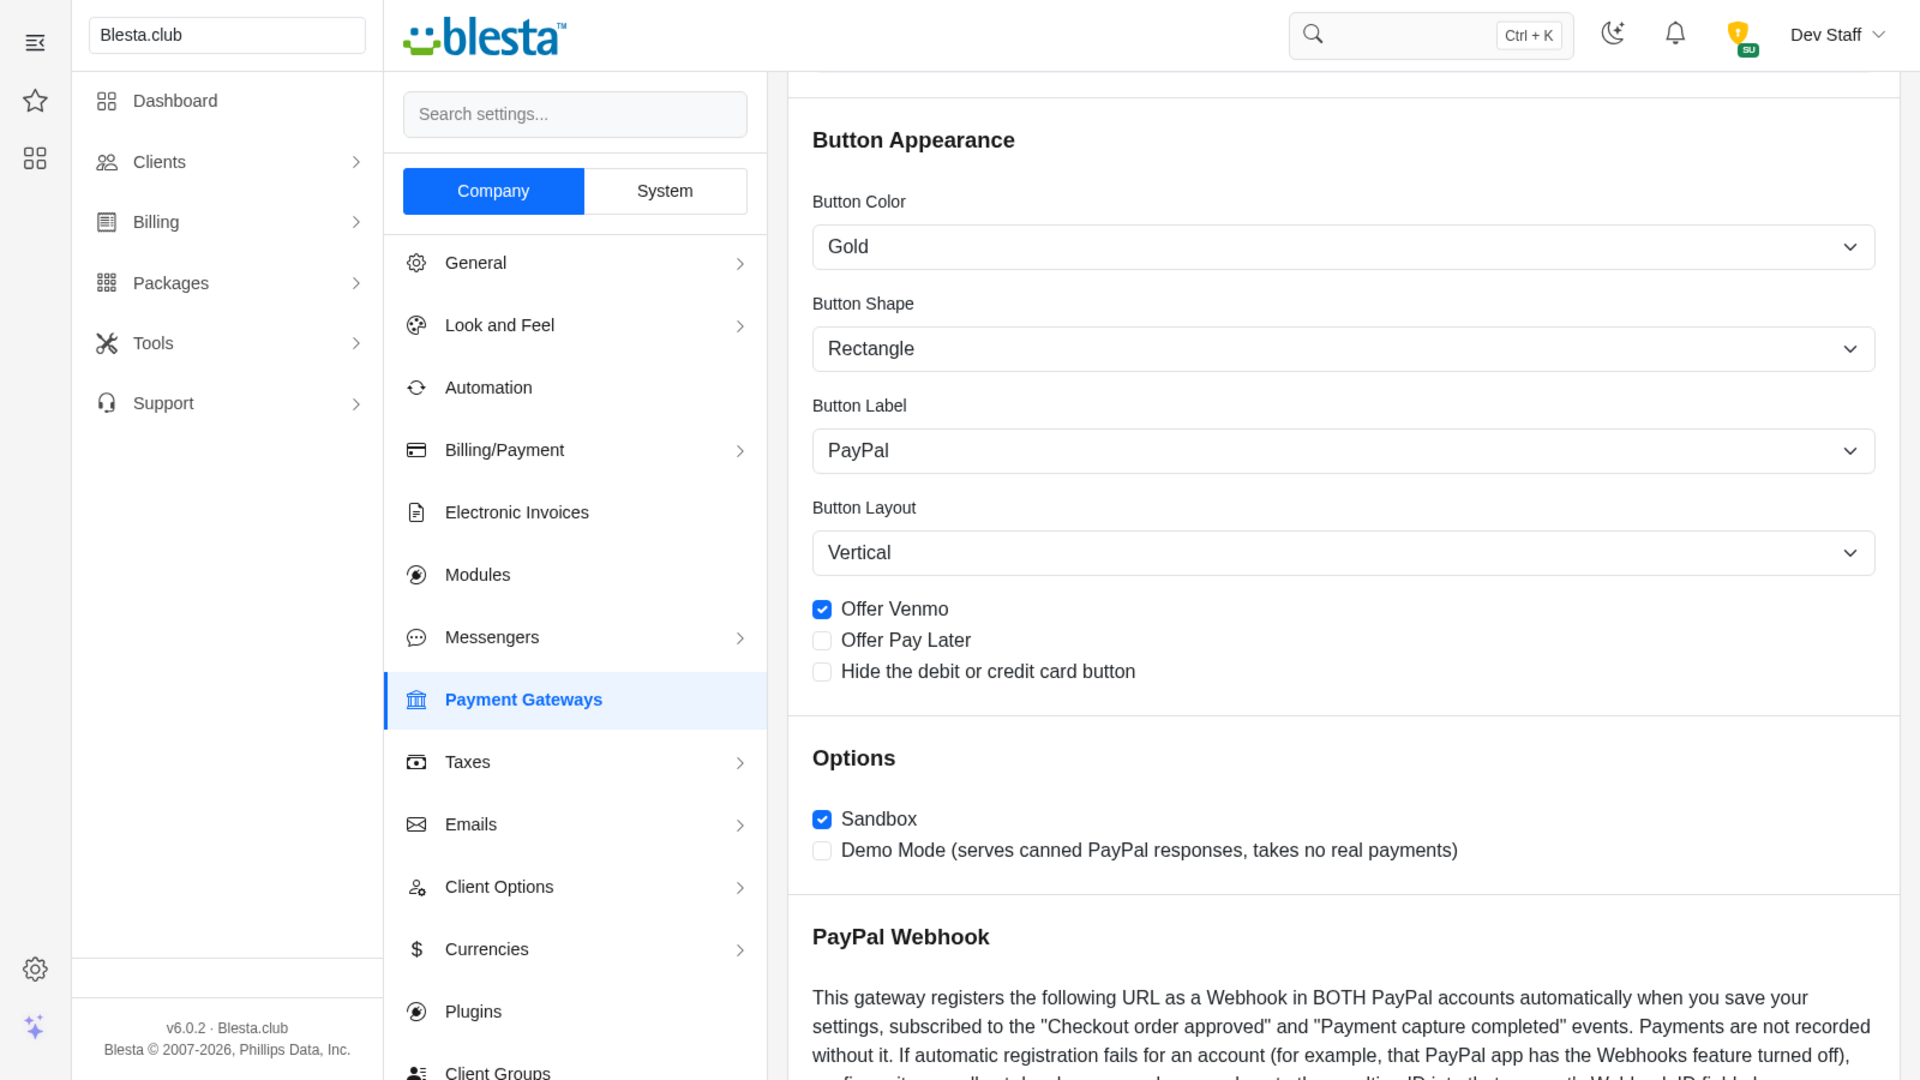Screen dimensions: 1920x1080
Task: Click the Packages grid icon
Action: (107, 283)
